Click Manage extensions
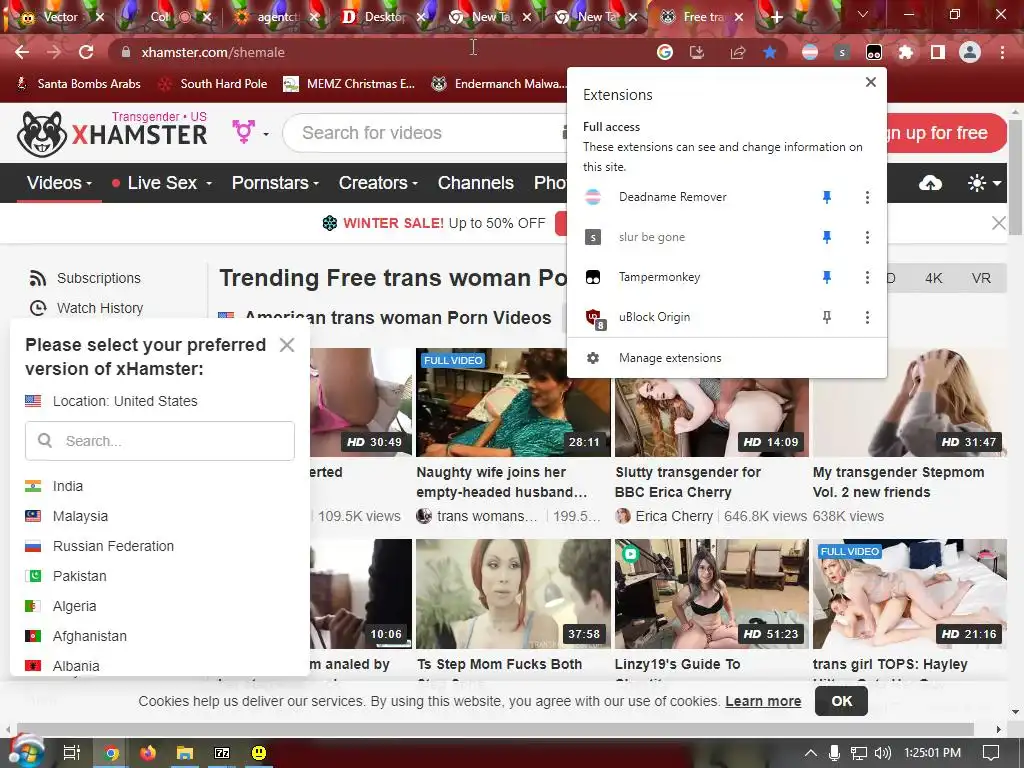 click(x=669, y=358)
